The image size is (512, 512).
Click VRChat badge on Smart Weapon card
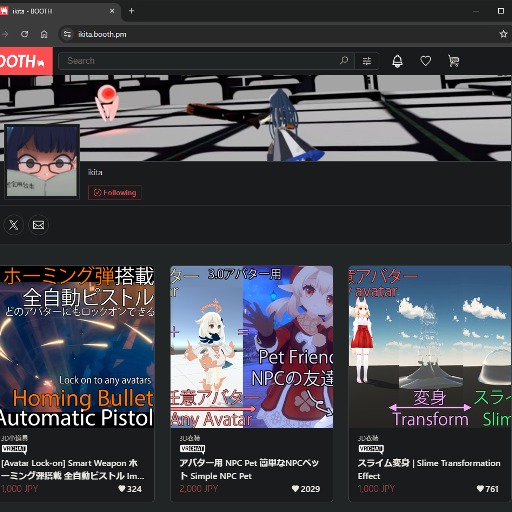click(x=14, y=449)
